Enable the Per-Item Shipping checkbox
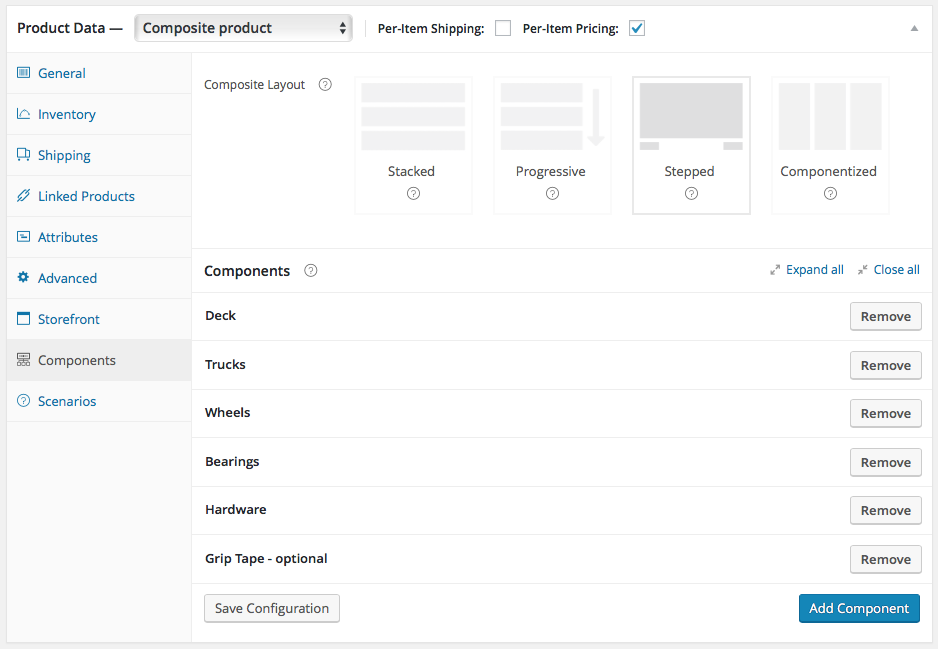 coord(503,28)
